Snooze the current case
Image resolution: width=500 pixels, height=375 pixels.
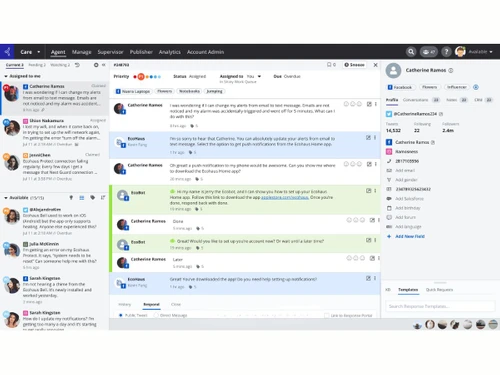pyautogui.click(x=354, y=65)
